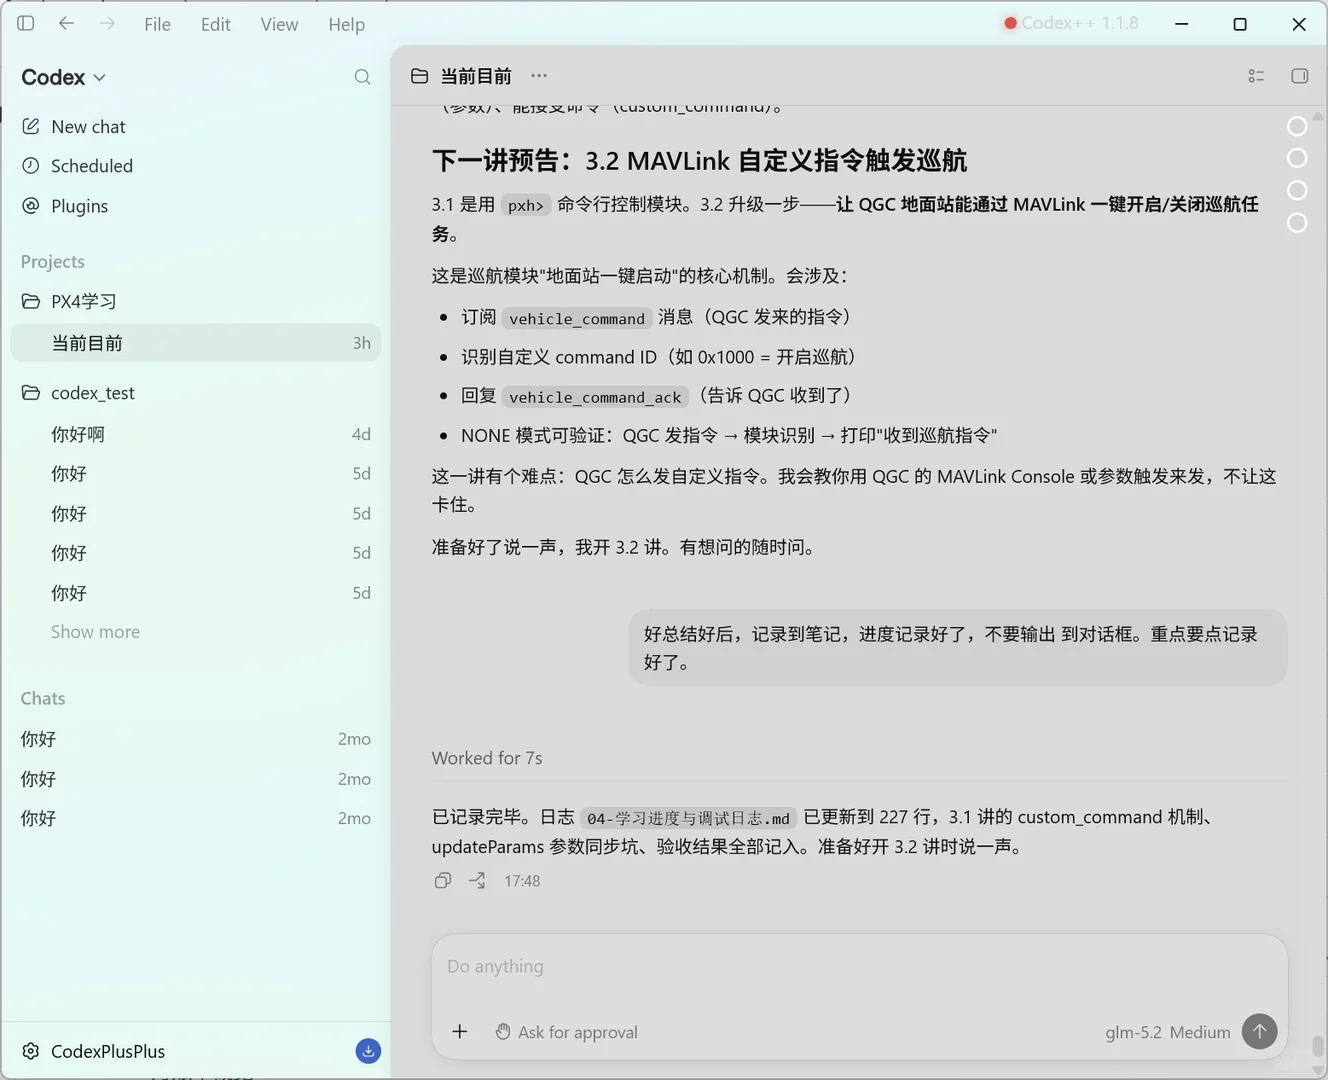Click the second message marker circle at right

point(1297,158)
